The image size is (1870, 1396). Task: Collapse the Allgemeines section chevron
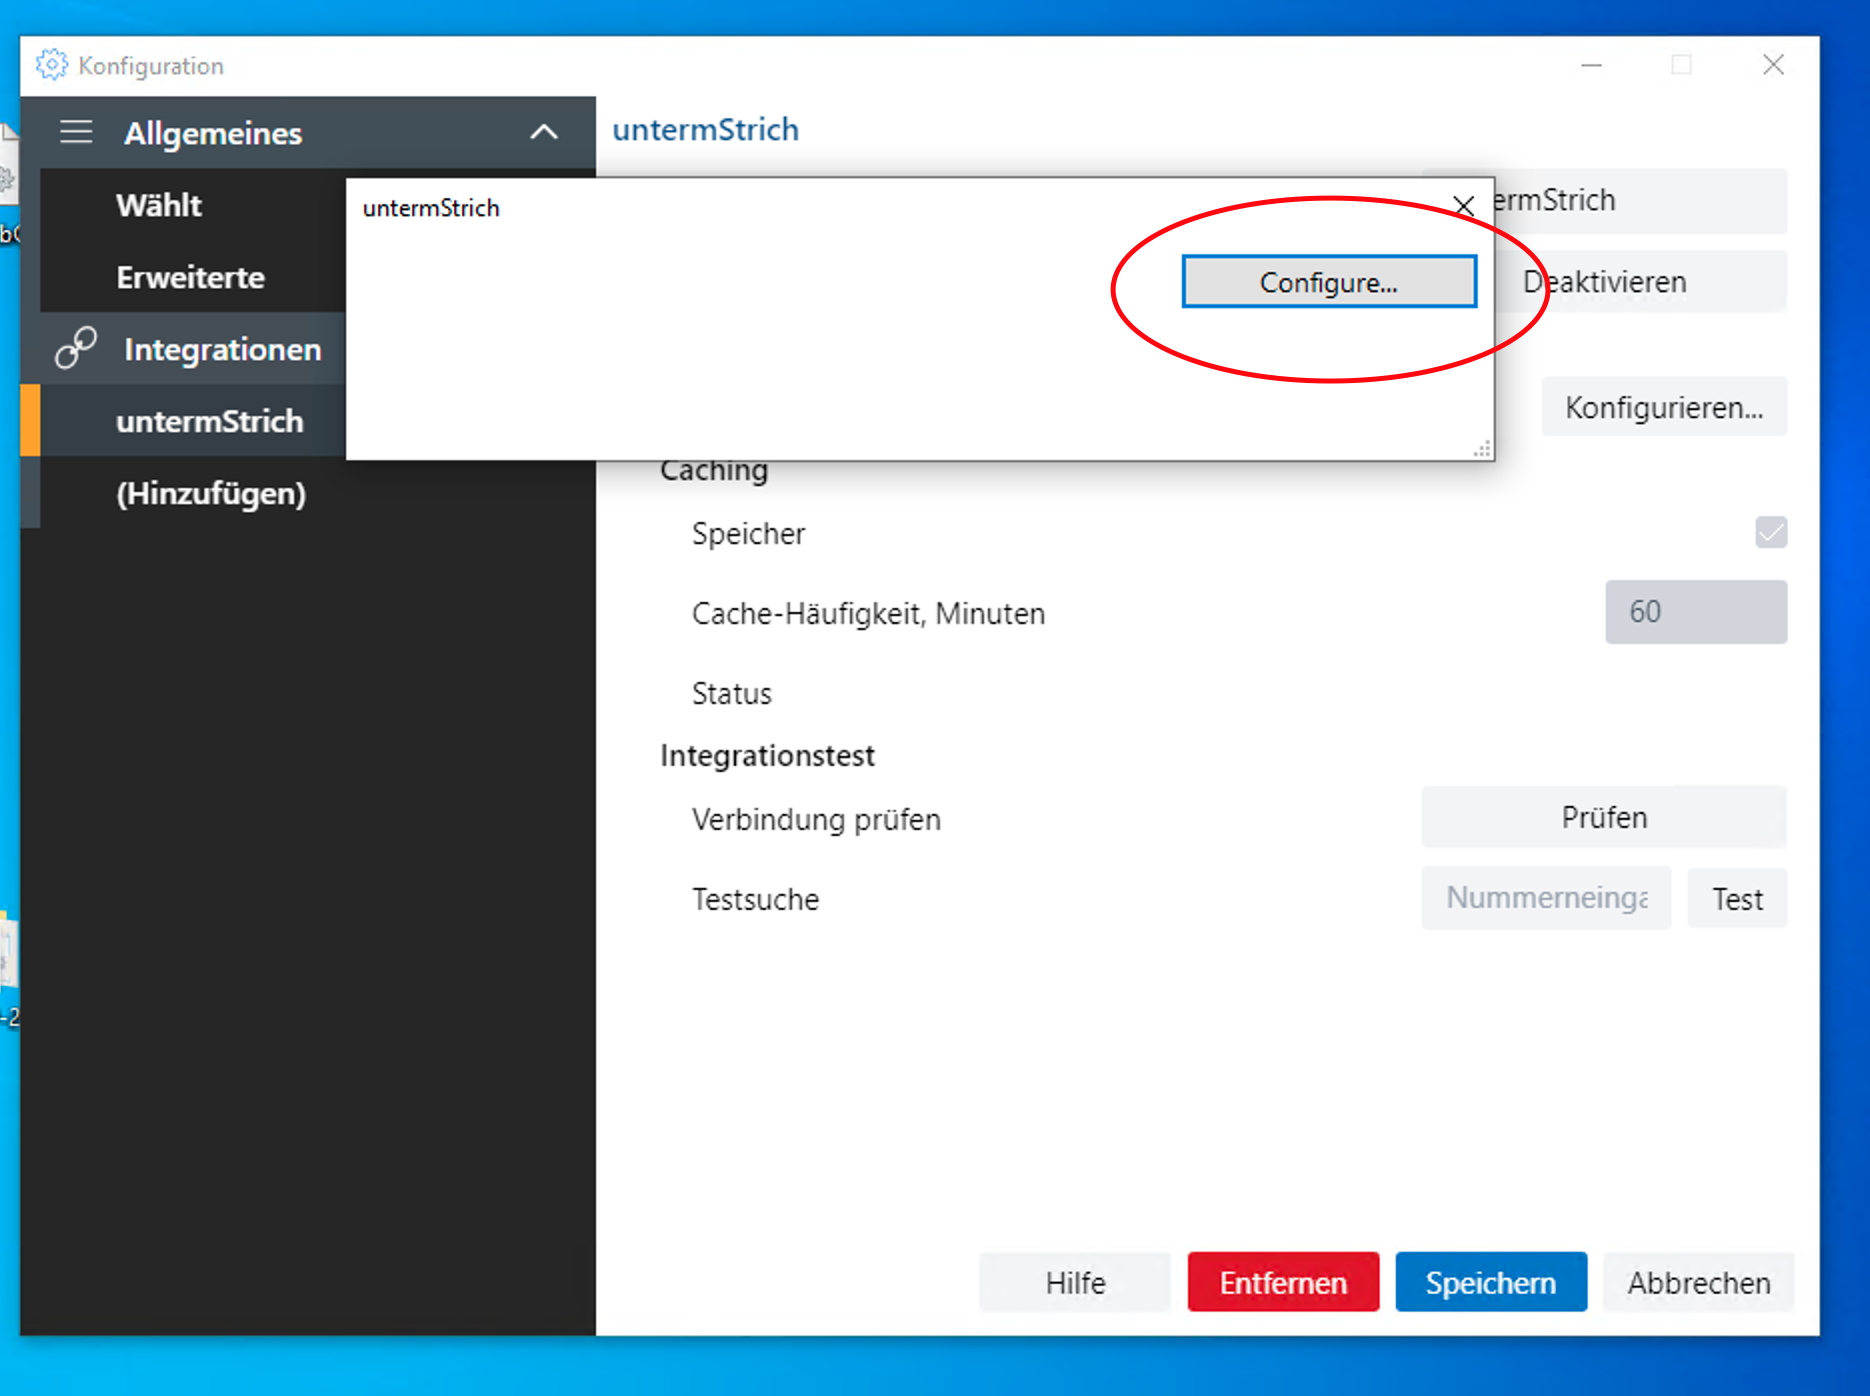pos(543,132)
